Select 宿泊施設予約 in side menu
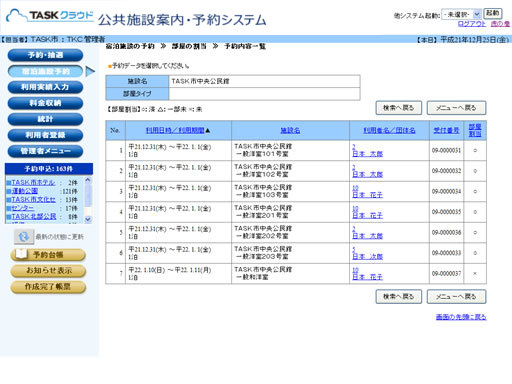This screenshot has height=384, width=512. (x=45, y=71)
